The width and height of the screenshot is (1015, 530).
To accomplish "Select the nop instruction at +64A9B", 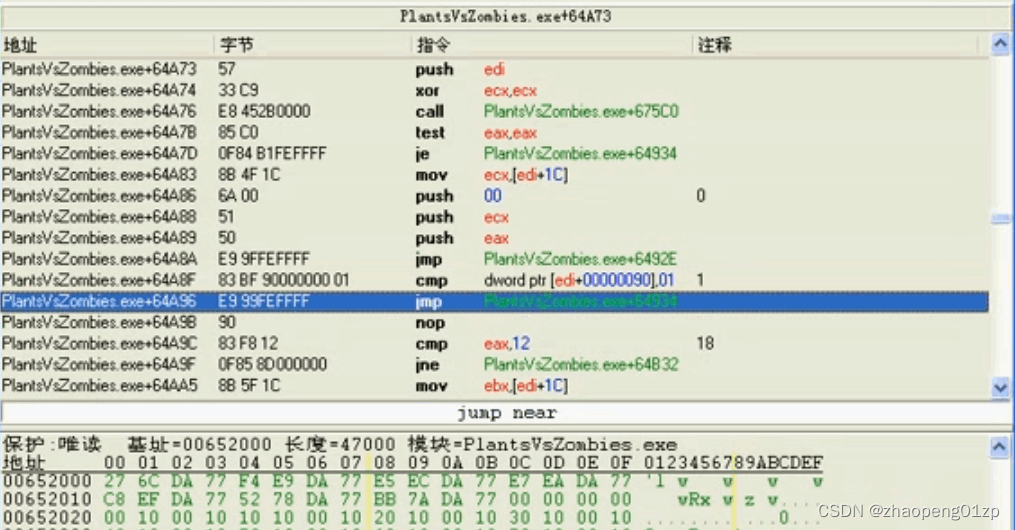I will coord(495,322).
